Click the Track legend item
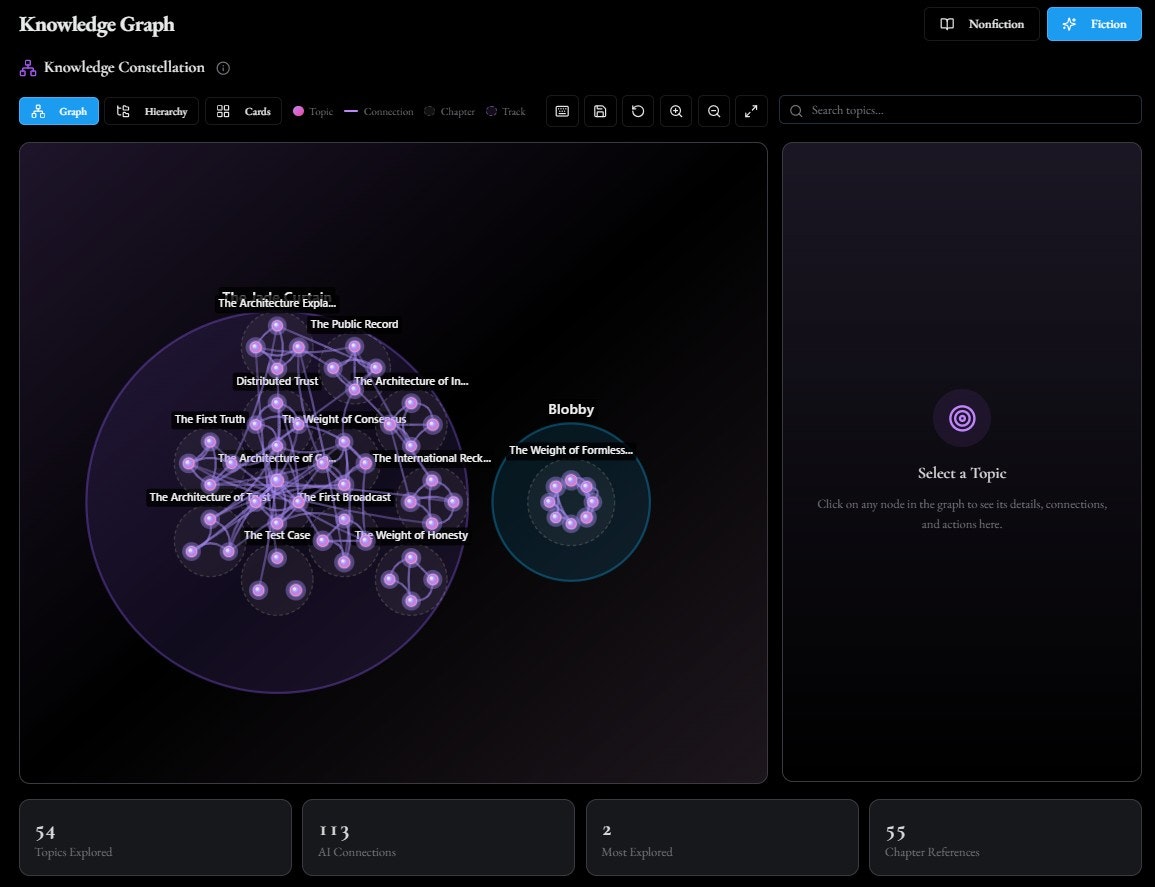 click(506, 111)
